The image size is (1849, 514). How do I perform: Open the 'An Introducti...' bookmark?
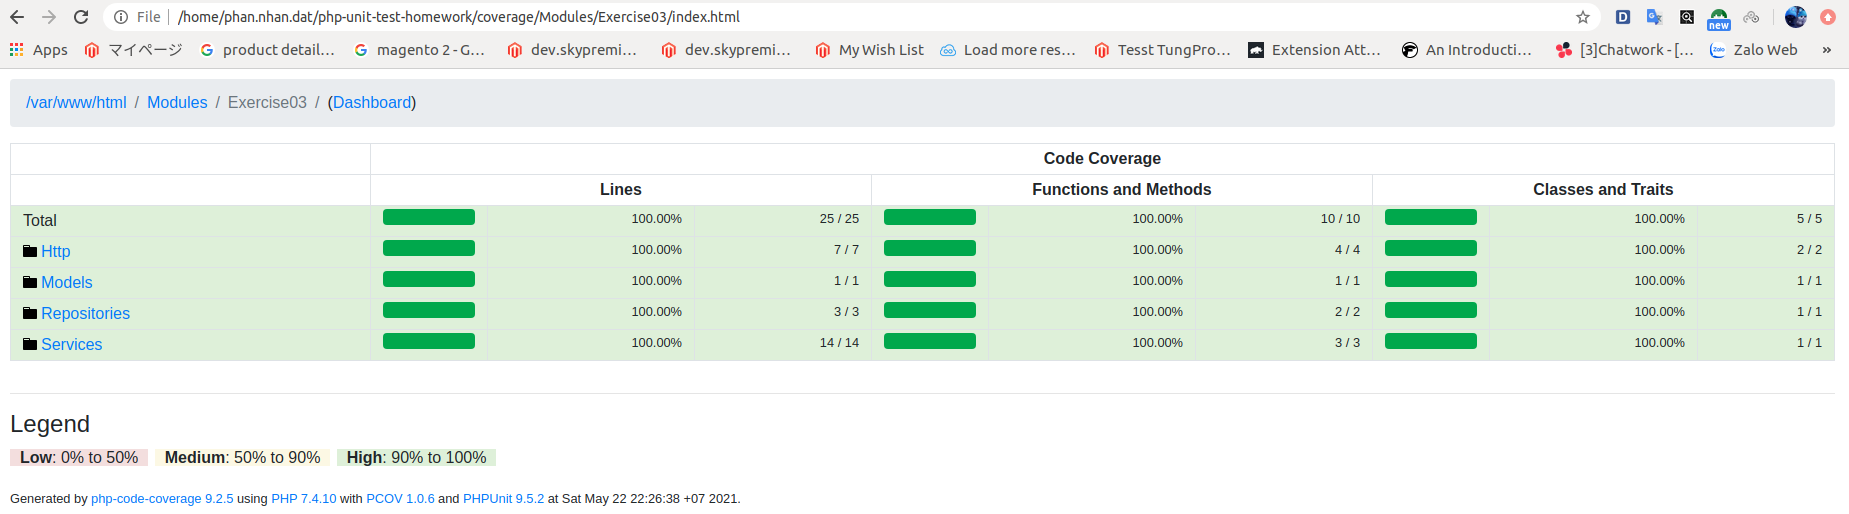pyautogui.click(x=1467, y=50)
